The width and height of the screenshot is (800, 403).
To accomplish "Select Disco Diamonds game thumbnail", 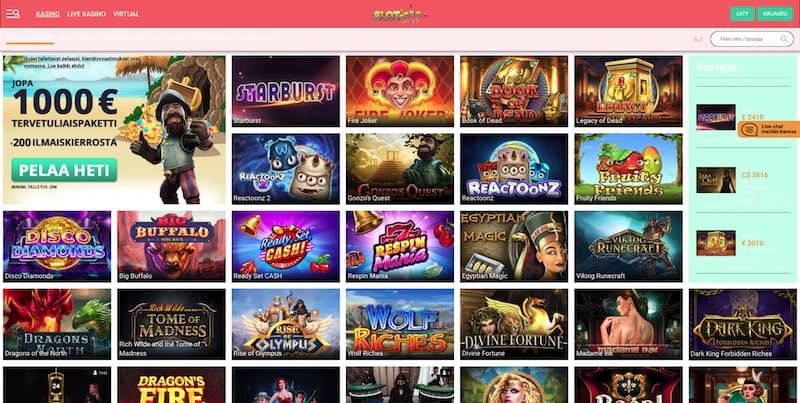I will tap(57, 246).
